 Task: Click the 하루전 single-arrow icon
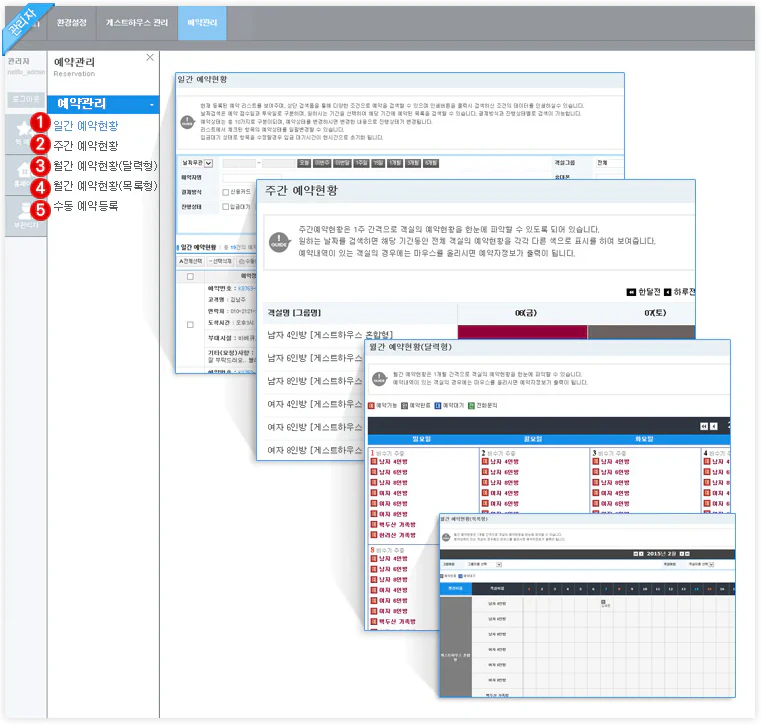668,292
